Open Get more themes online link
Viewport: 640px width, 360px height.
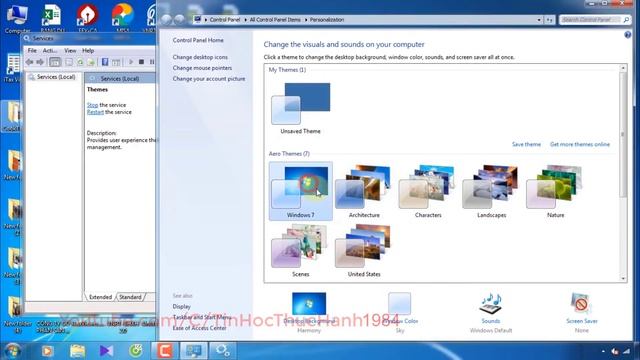coord(580,144)
